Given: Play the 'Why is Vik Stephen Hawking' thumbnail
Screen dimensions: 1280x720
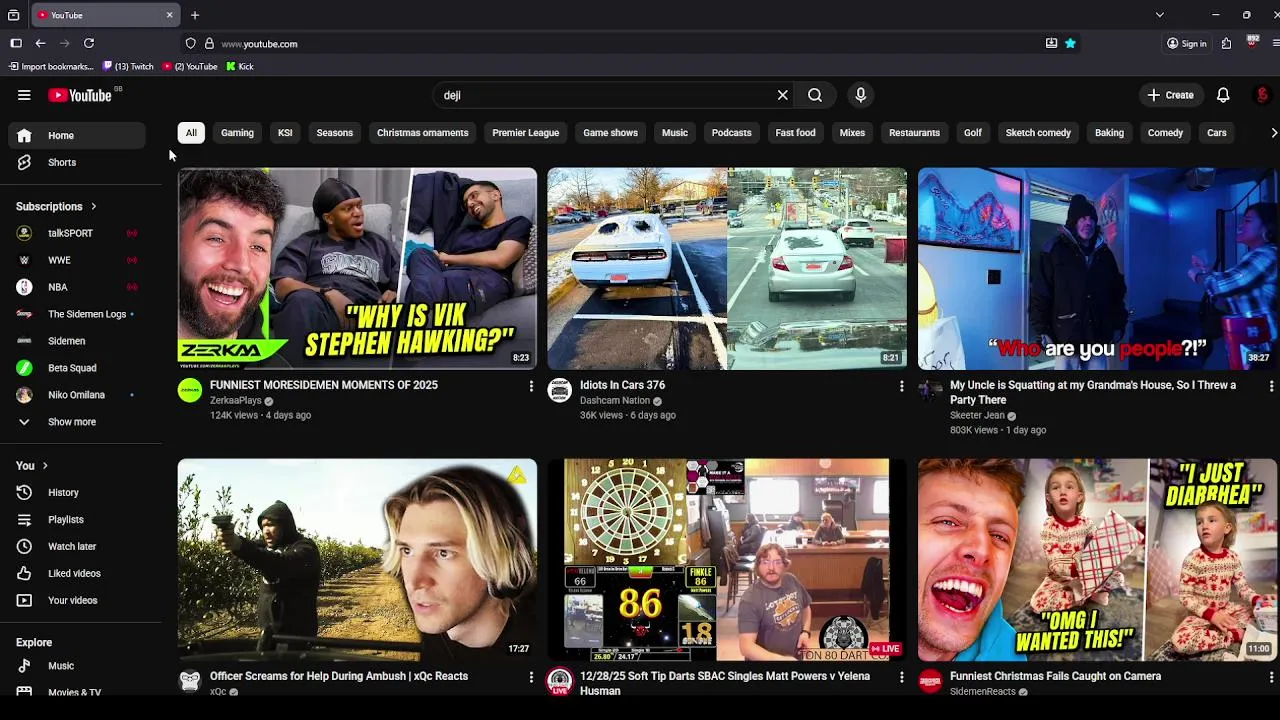Looking at the screenshot, I should [x=357, y=268].
